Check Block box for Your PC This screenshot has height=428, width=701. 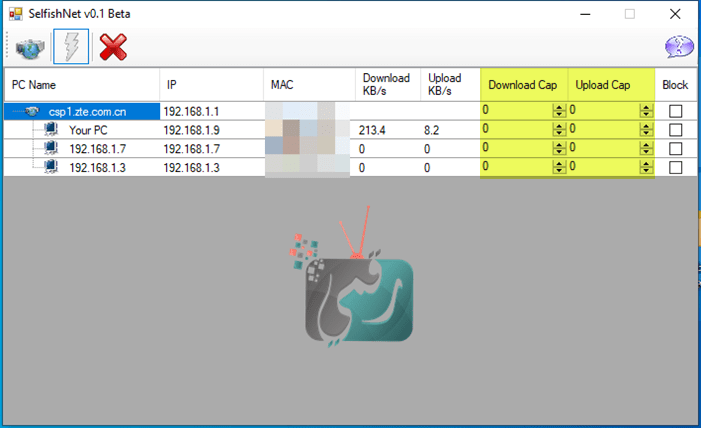click(x=676, y=130)
